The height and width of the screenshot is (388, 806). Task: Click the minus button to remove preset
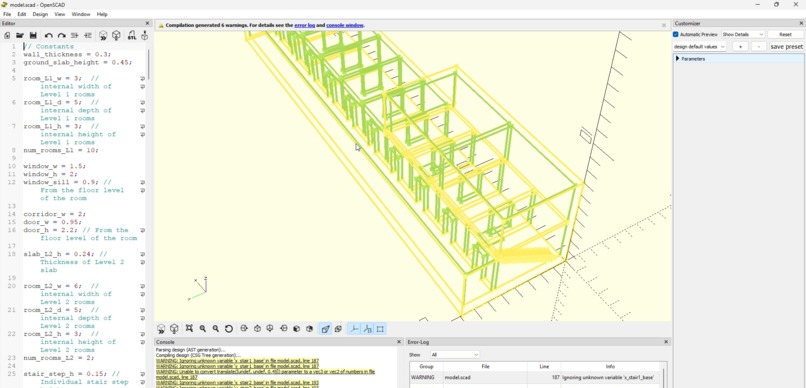(x=759, y=47)
